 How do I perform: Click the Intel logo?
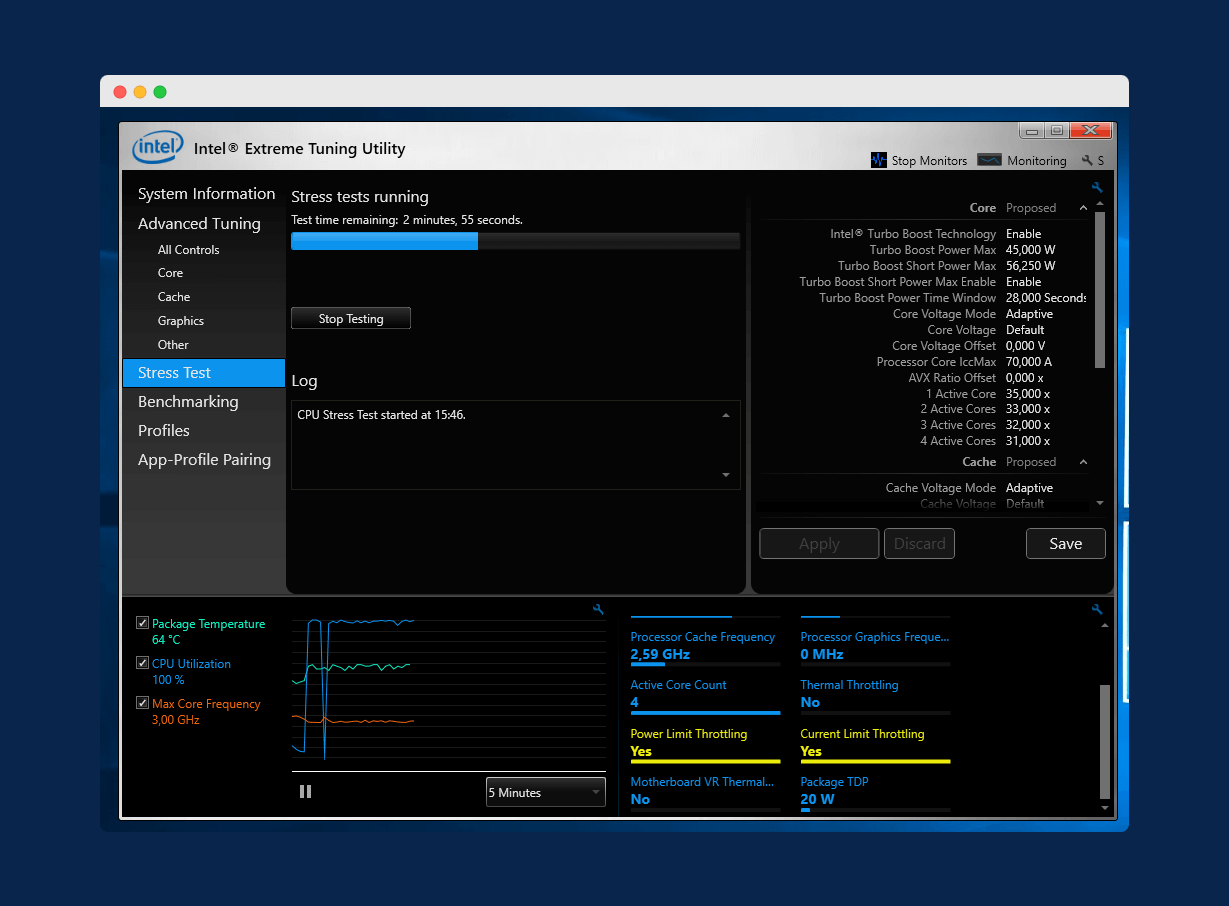pyautogui.click(x=157, y=148)
